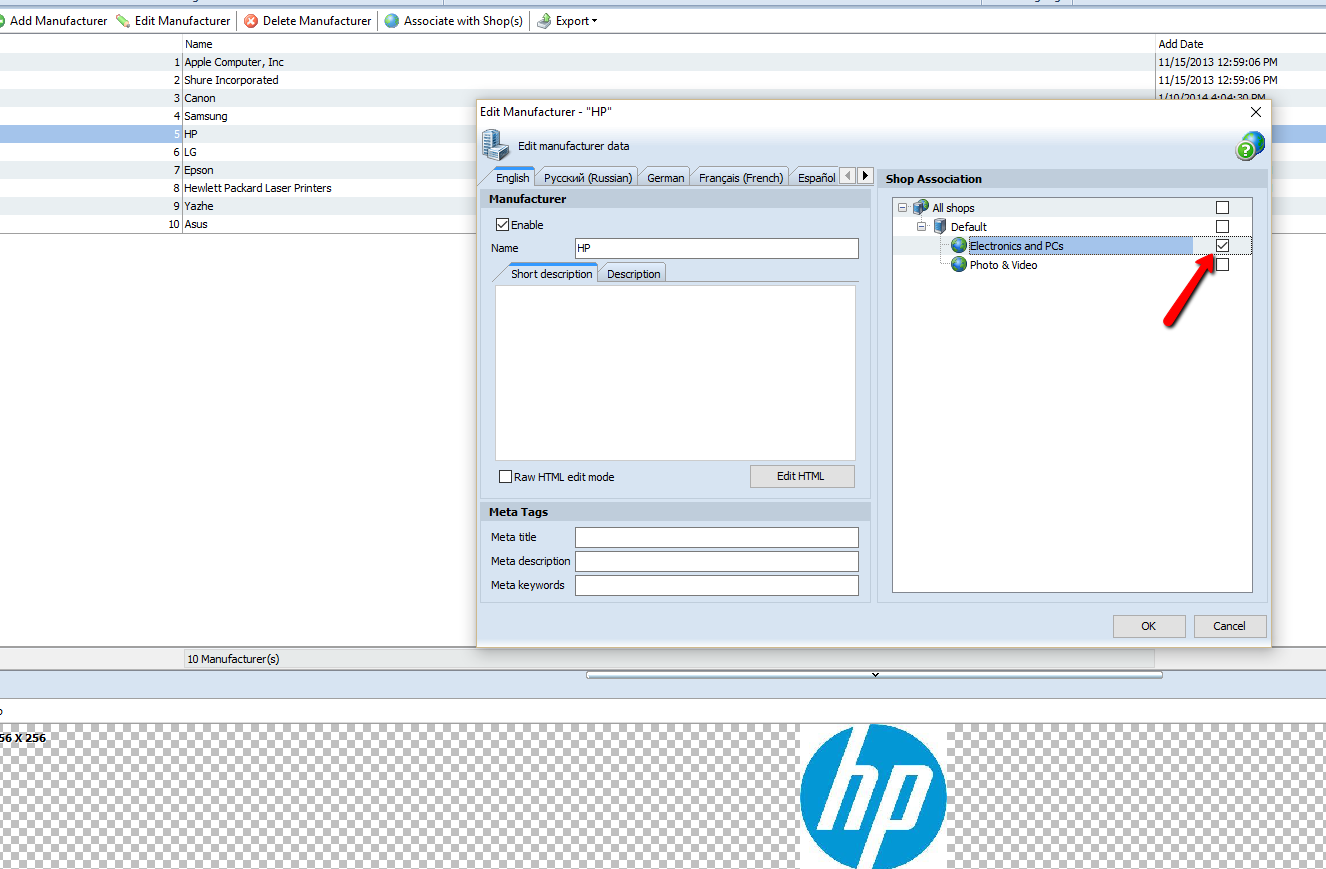Enable Raw HTML edit mode checkbox
The width and height of the screenshot is (1326, 869).
tap(505, 477)
